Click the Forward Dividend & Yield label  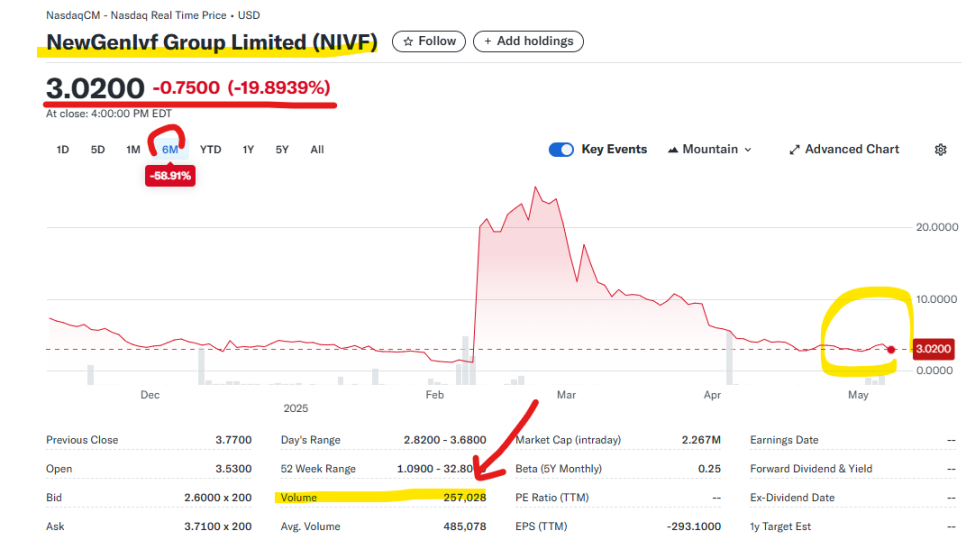(811, 469)
